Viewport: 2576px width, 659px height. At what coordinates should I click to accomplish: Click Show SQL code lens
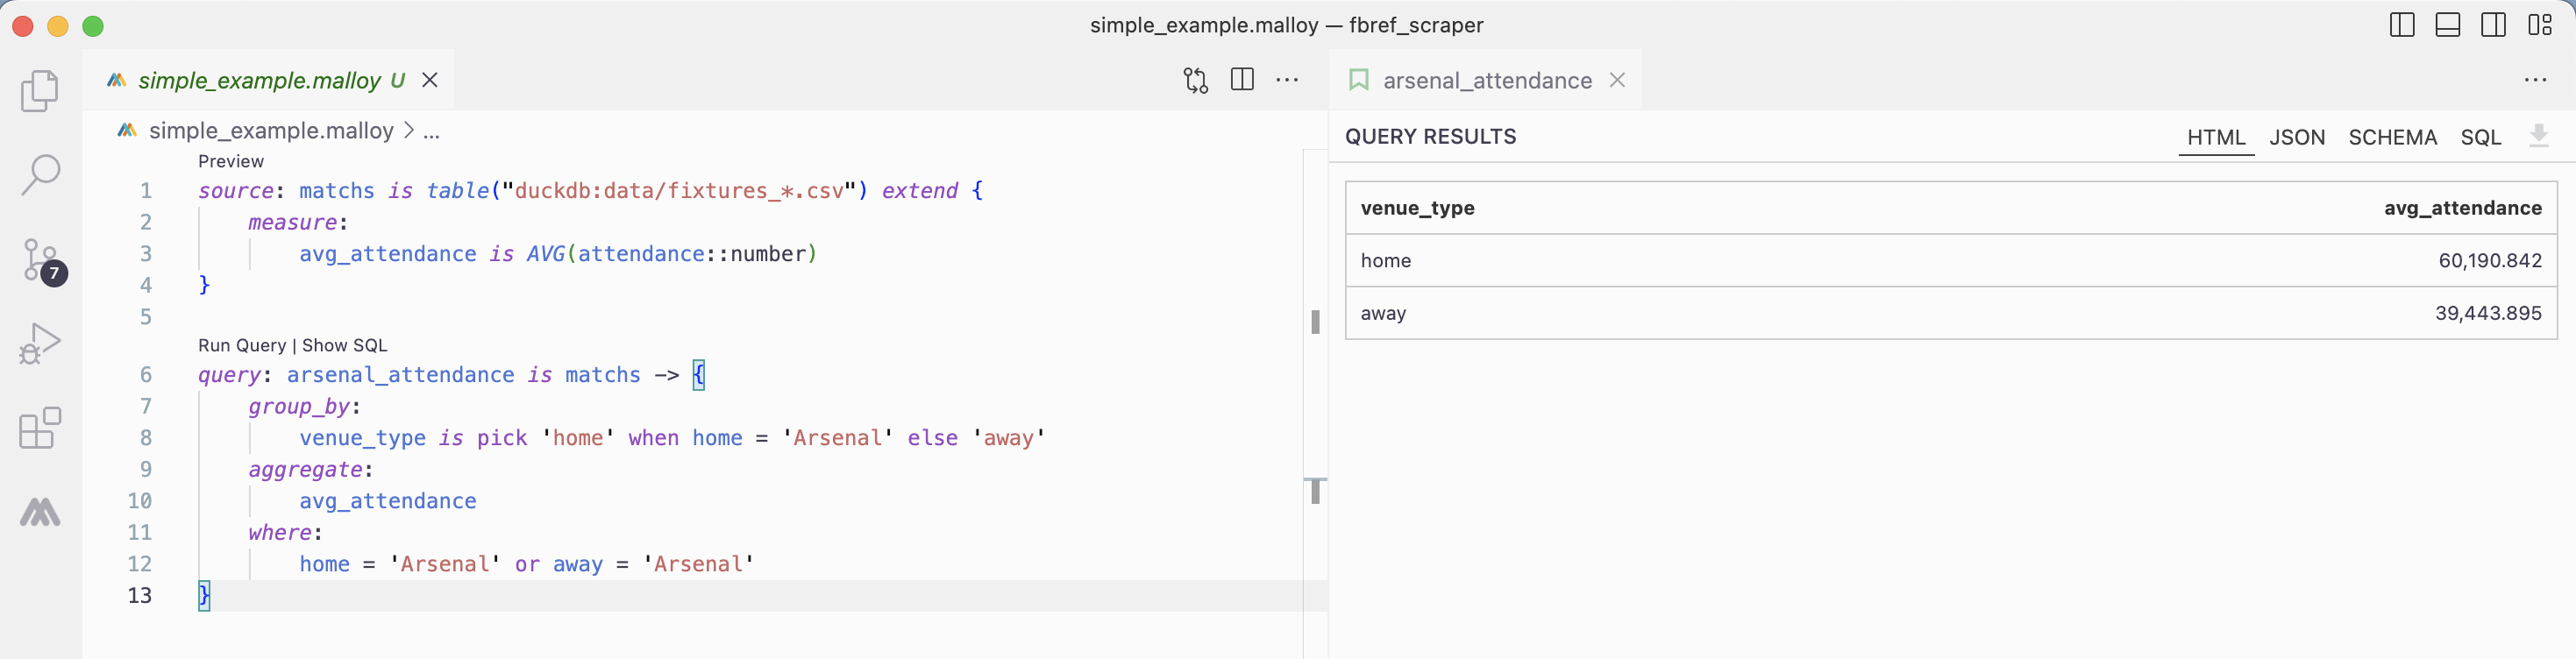(x=344, y=345)
